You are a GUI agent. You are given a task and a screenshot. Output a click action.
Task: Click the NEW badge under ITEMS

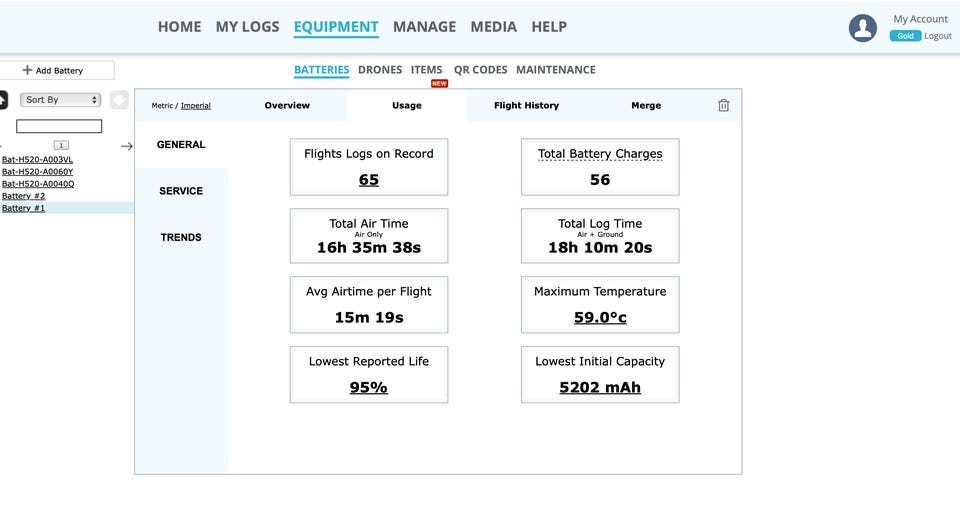(x=439, y=84)
